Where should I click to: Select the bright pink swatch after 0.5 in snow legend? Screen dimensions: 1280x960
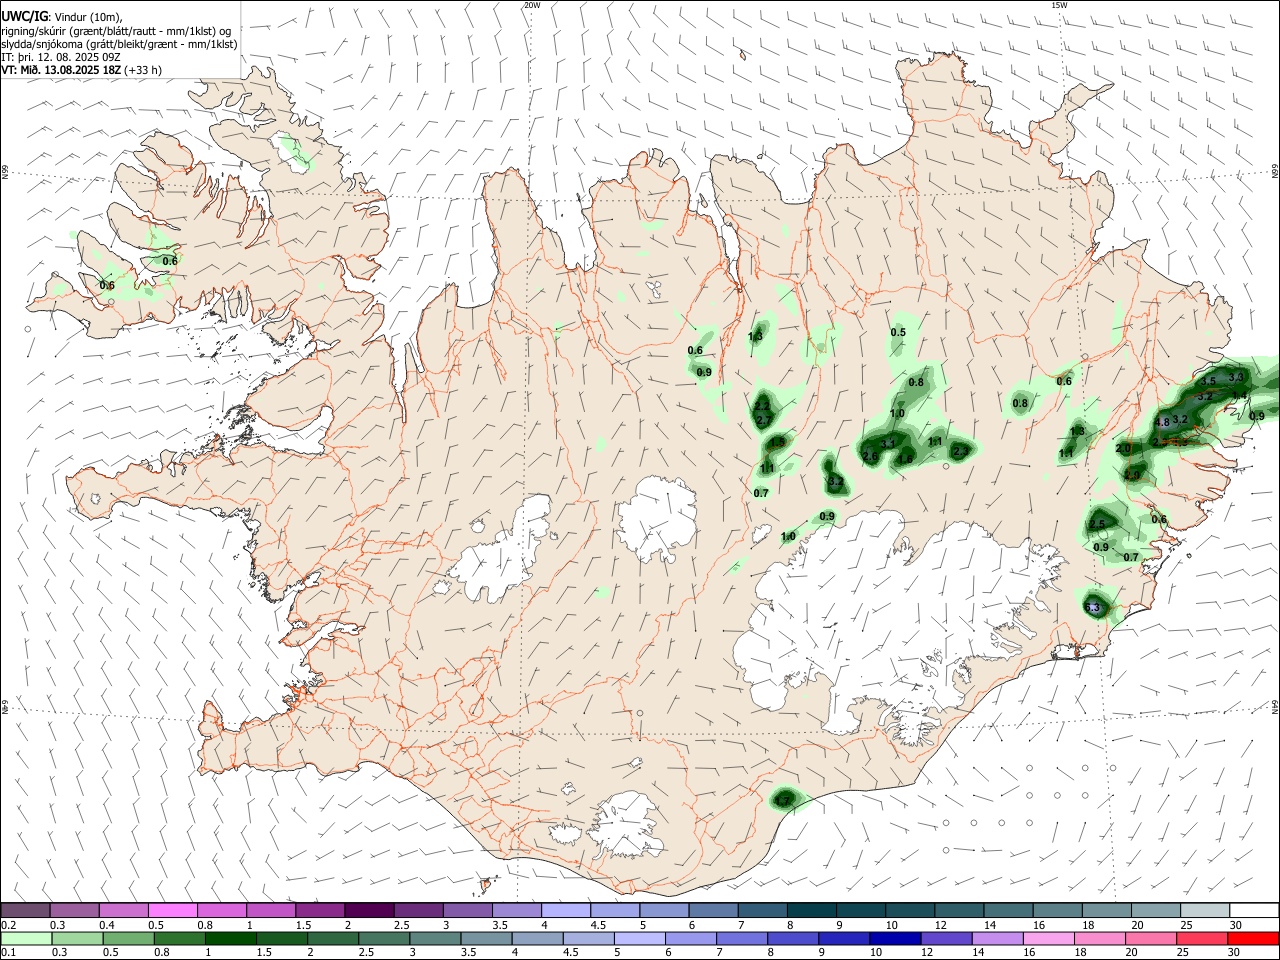(x=173, y=910)
